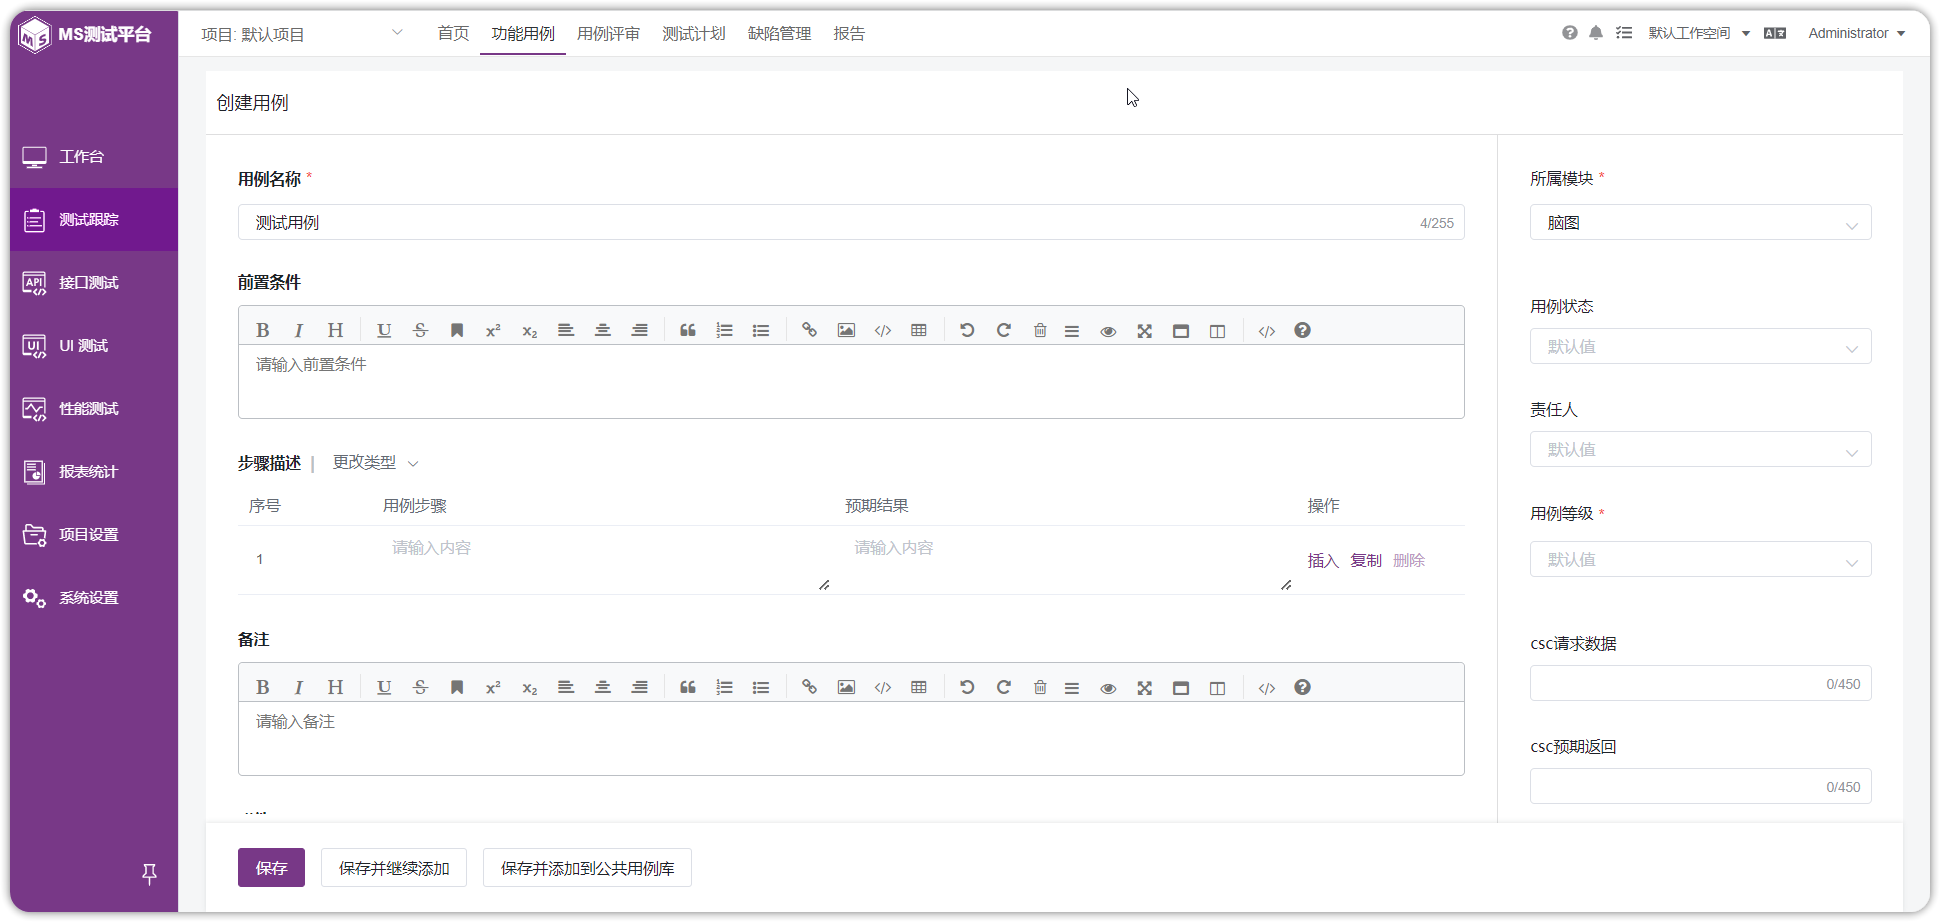The height and width of the screenshot is (922, 1940).
Task: Open the 所属模块 dropdown showing 脑图
Action: (x=1700, y=223)
